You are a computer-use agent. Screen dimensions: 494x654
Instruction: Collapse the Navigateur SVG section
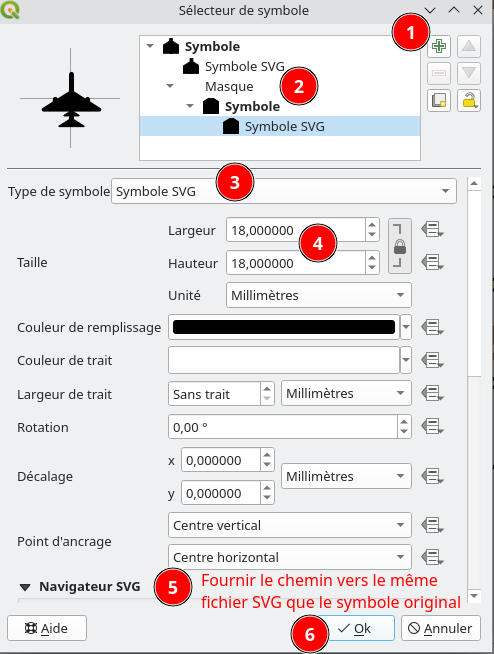(x=25, y=587)
